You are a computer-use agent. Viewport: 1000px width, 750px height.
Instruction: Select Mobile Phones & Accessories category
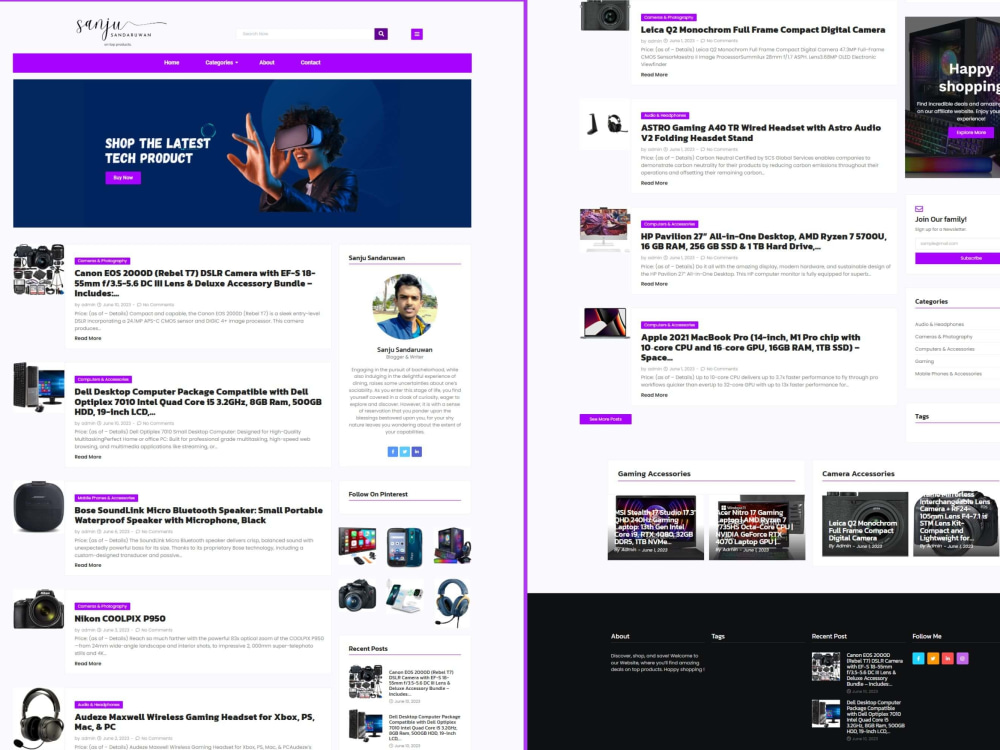(948, 374)
